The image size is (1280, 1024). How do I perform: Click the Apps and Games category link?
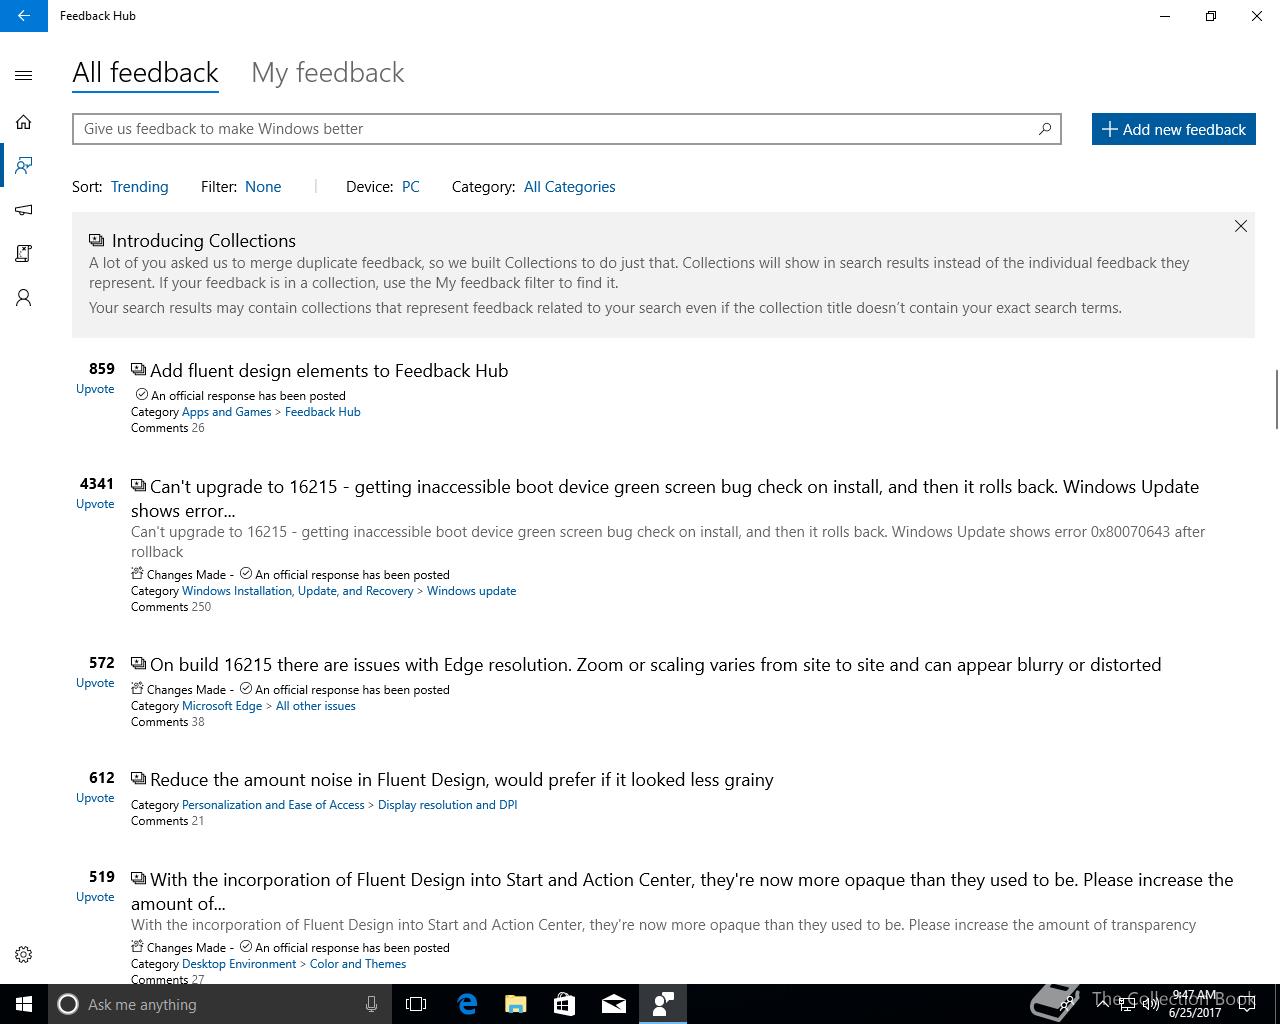pos(227,412)
